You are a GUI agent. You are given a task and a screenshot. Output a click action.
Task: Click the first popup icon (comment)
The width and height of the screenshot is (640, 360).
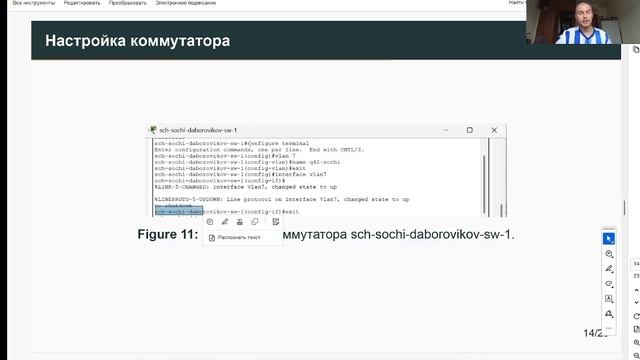coord(210,222)
